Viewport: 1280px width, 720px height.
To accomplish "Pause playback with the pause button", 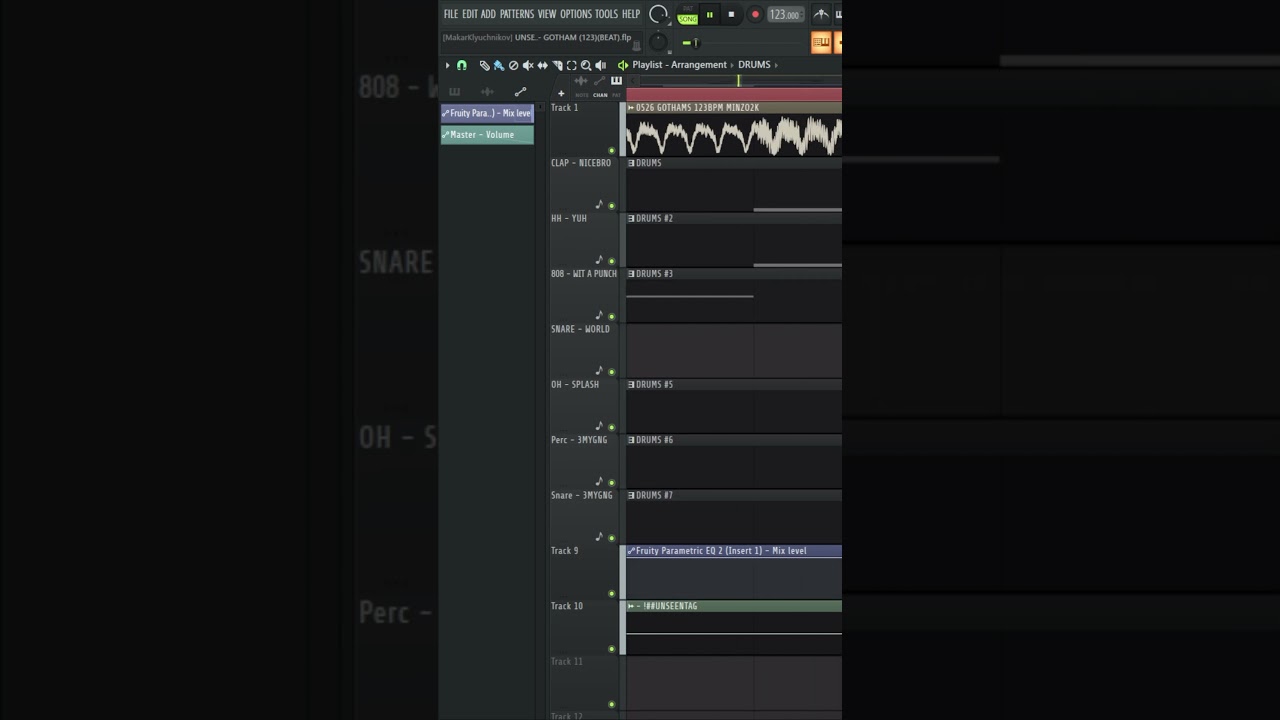I will (710, 14).
